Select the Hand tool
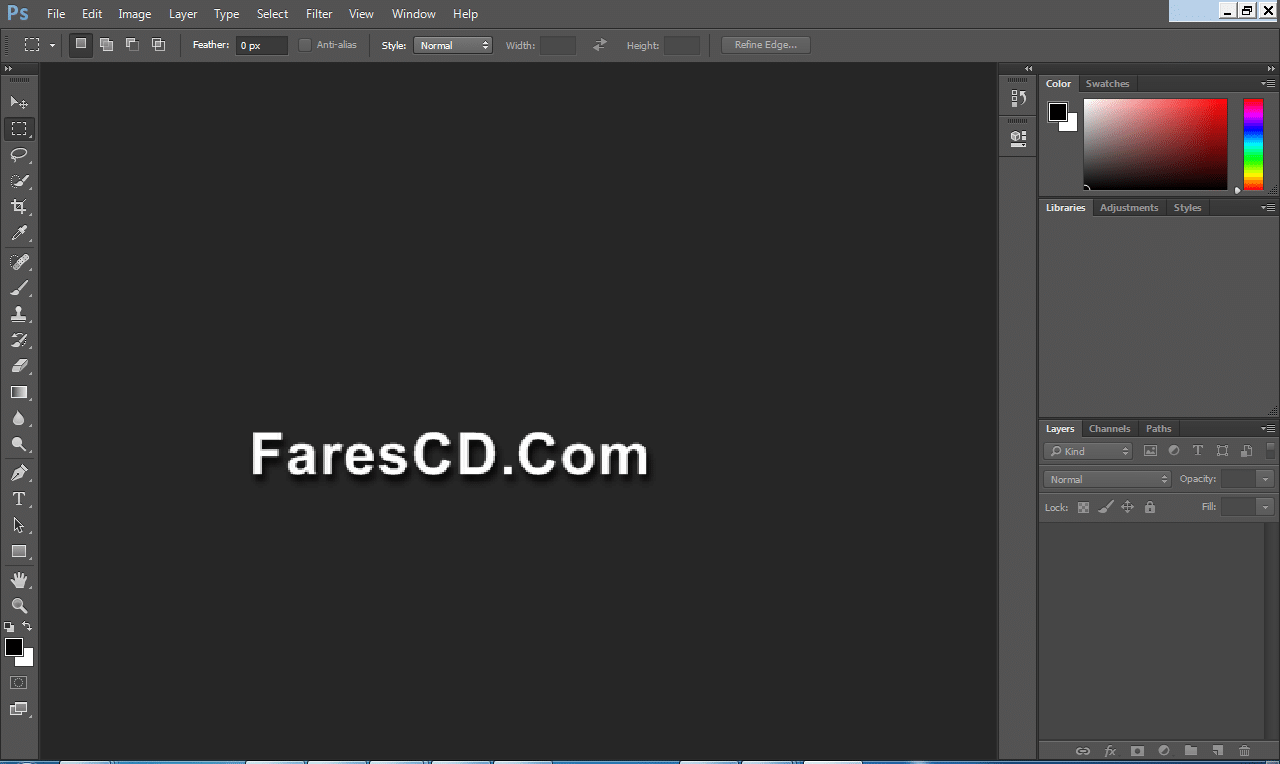Screen dimensions: 1280x764 (x=19, y=580)
